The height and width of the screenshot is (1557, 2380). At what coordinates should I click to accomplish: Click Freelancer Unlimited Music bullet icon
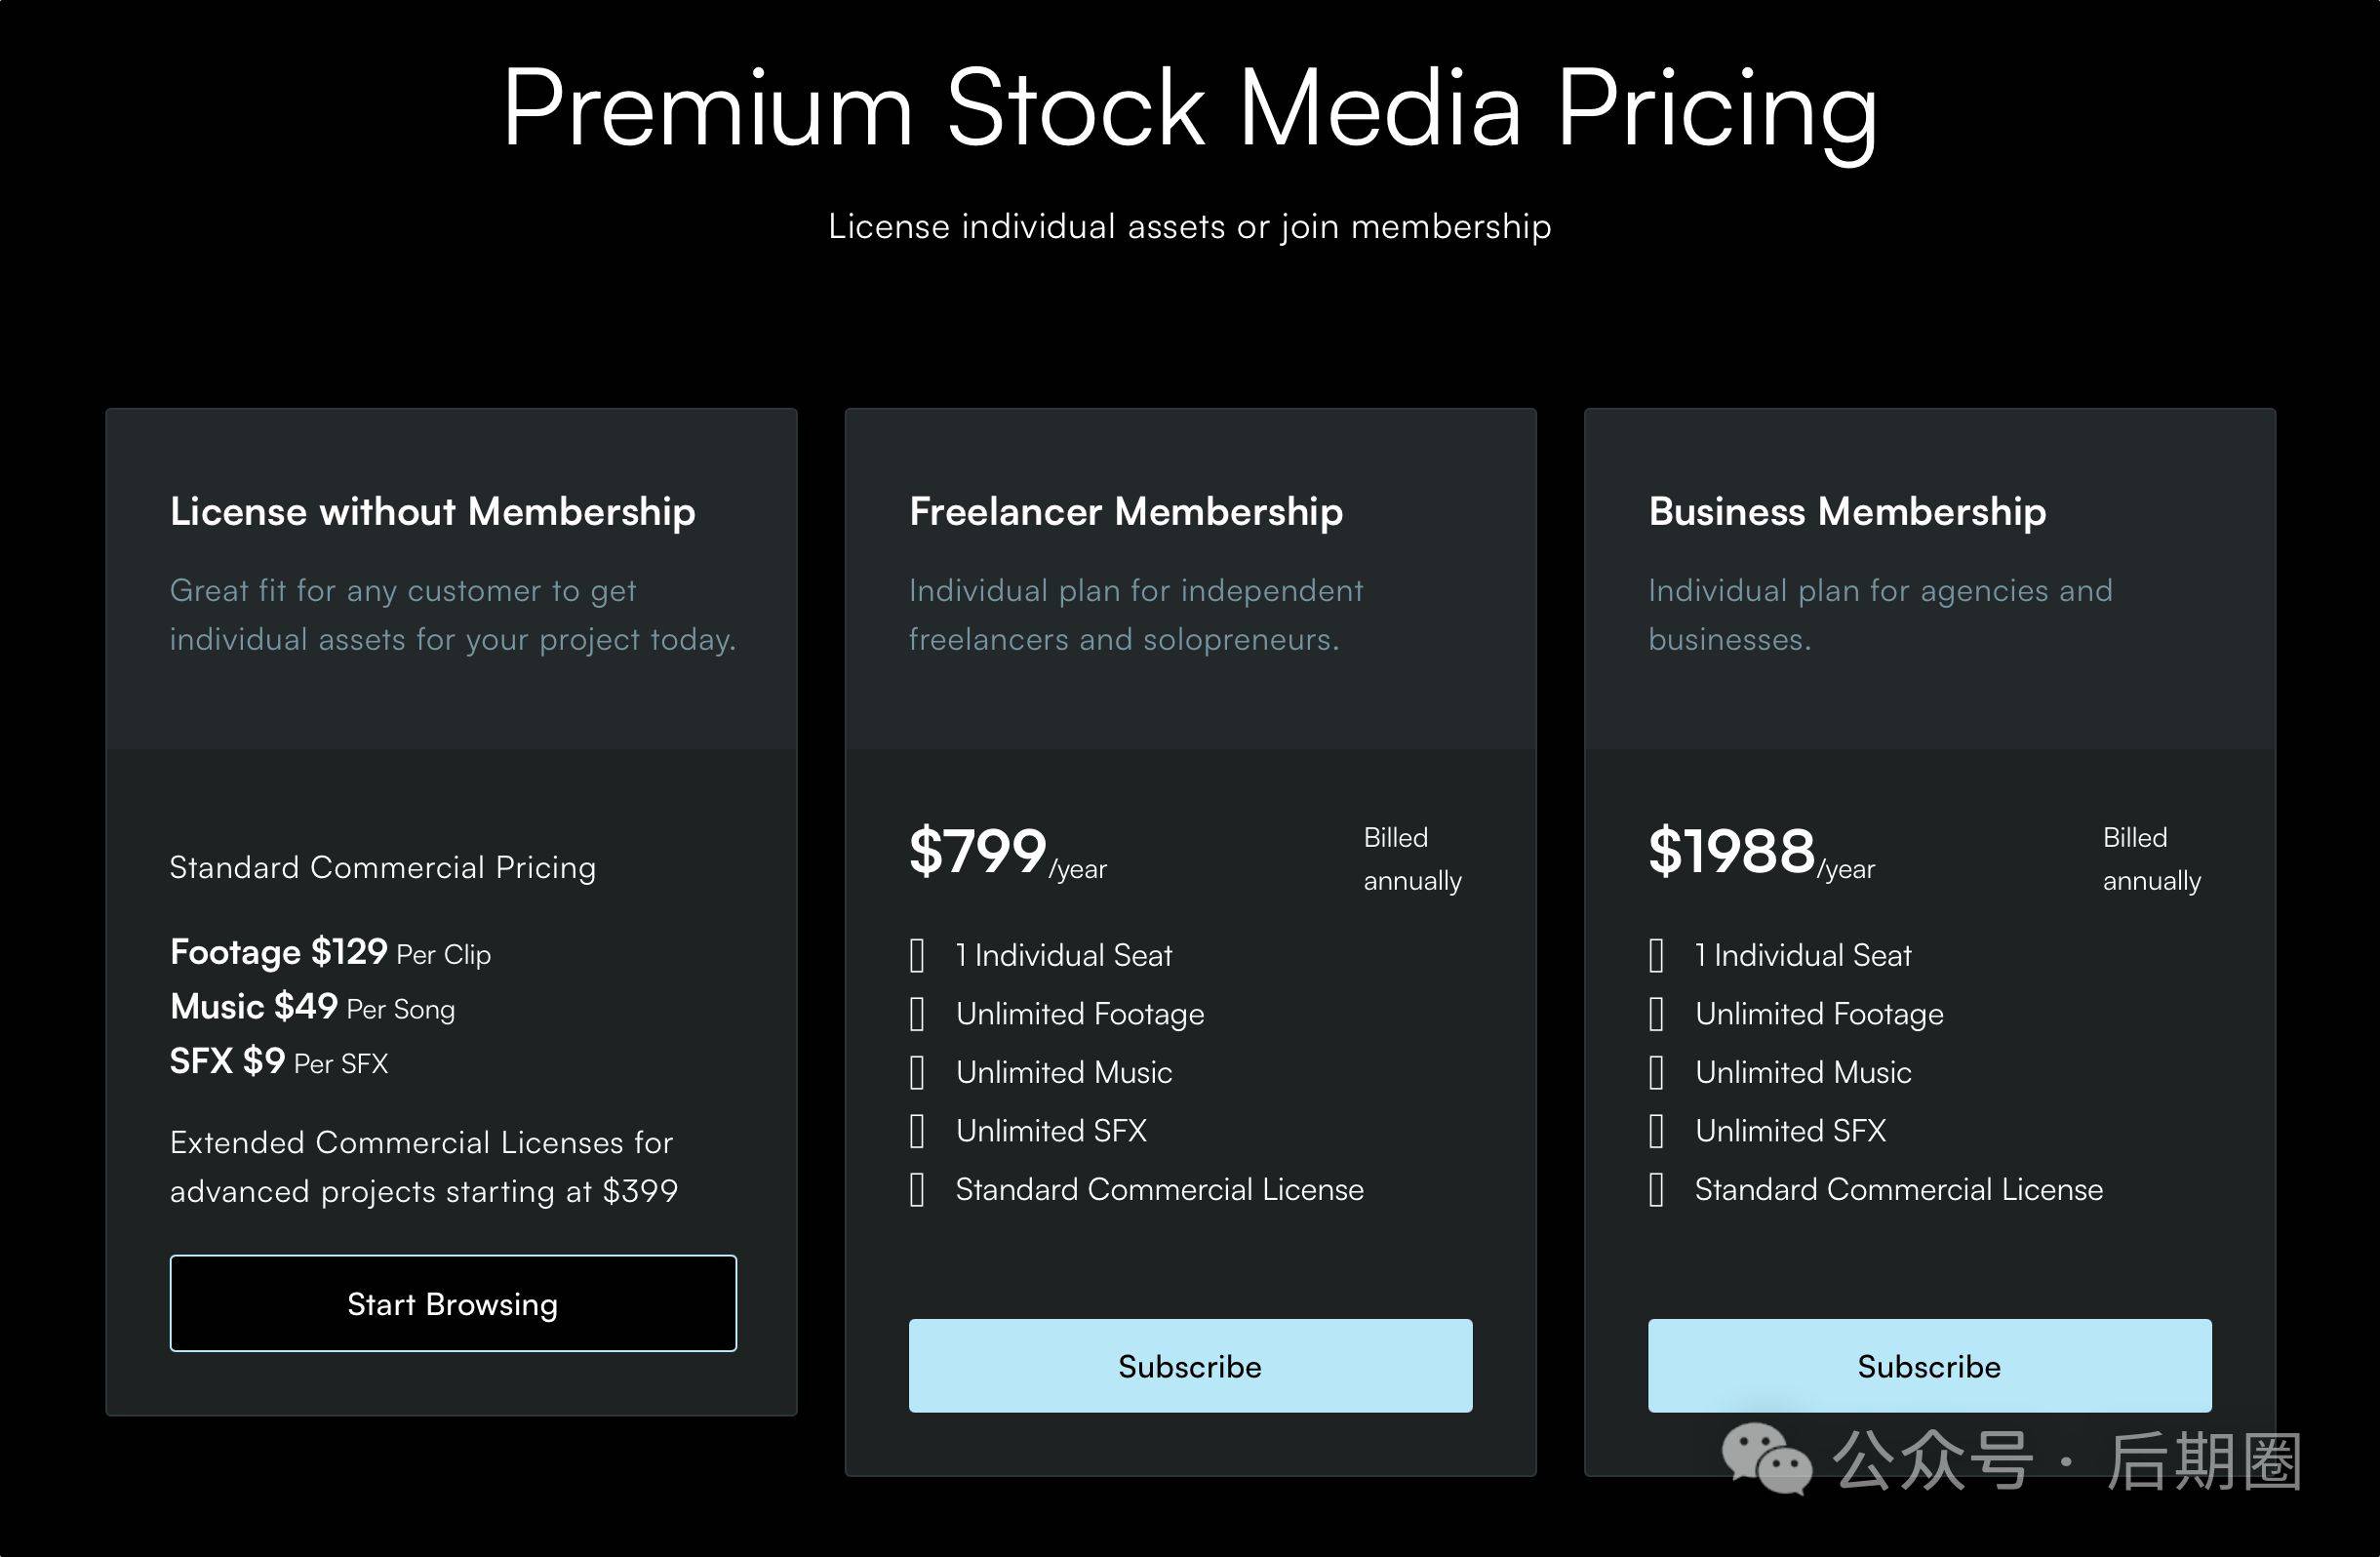[x=917, y=1072]
